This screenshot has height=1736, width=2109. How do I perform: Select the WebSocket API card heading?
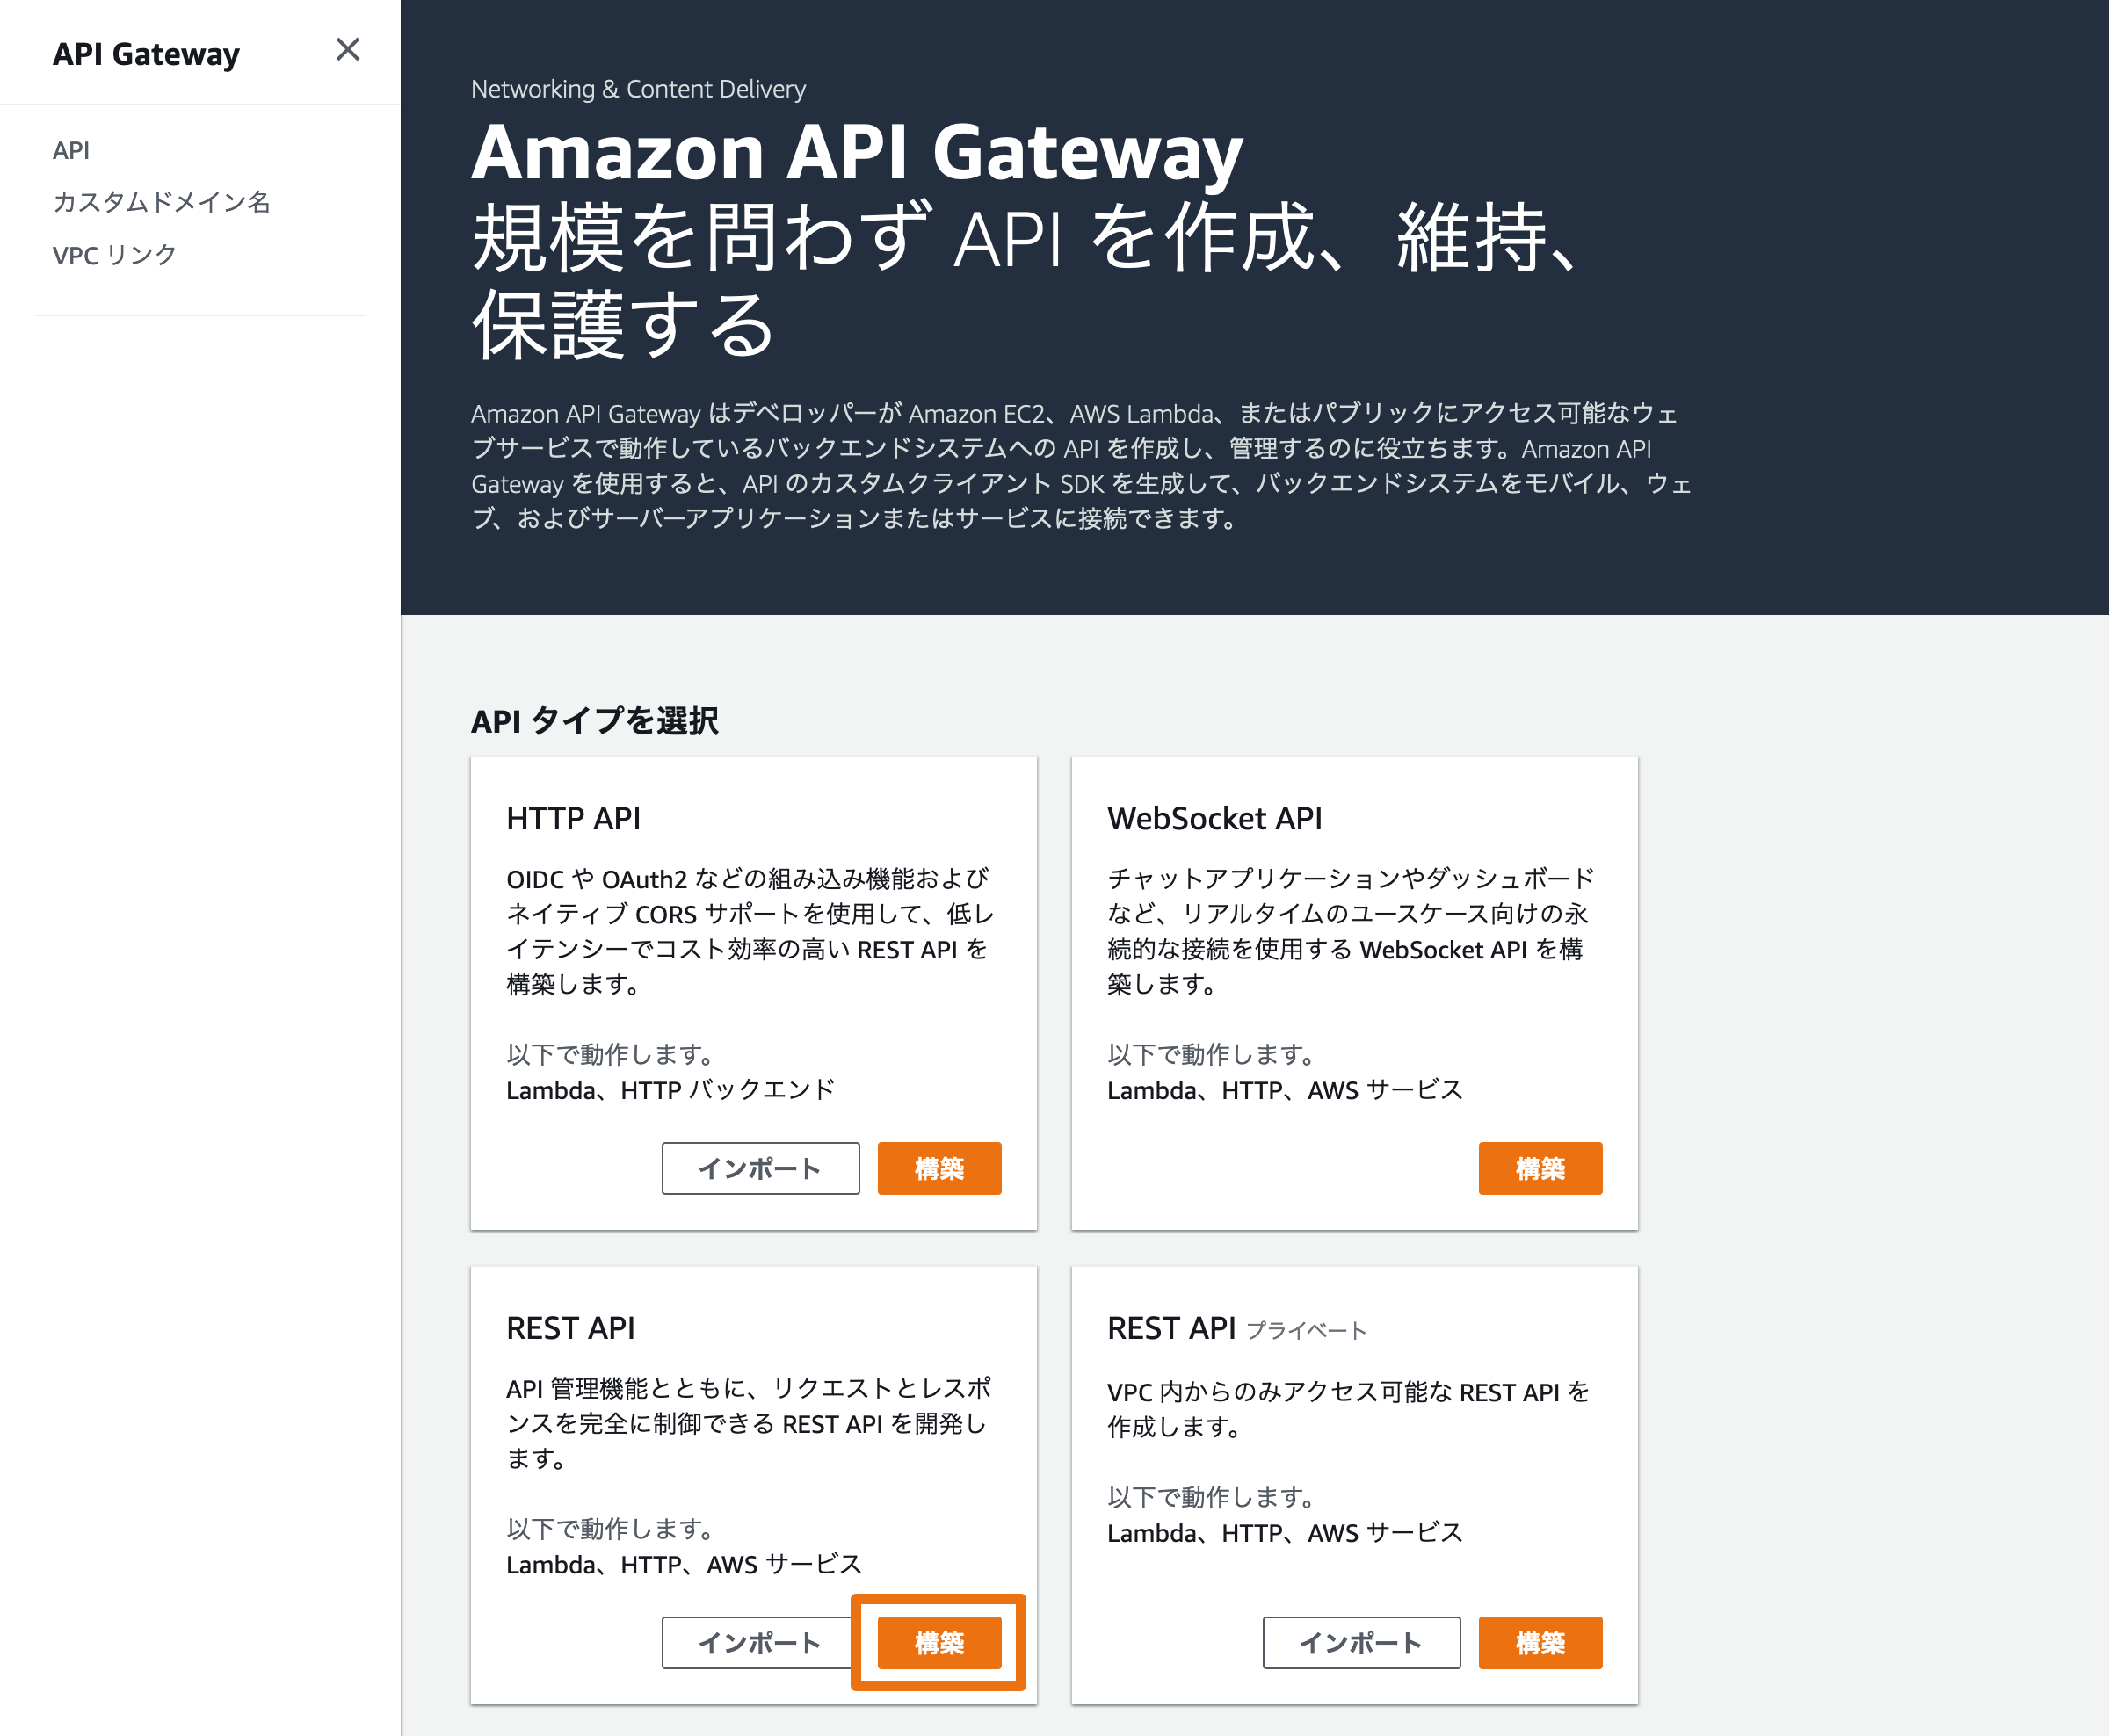coord(1214,818)
